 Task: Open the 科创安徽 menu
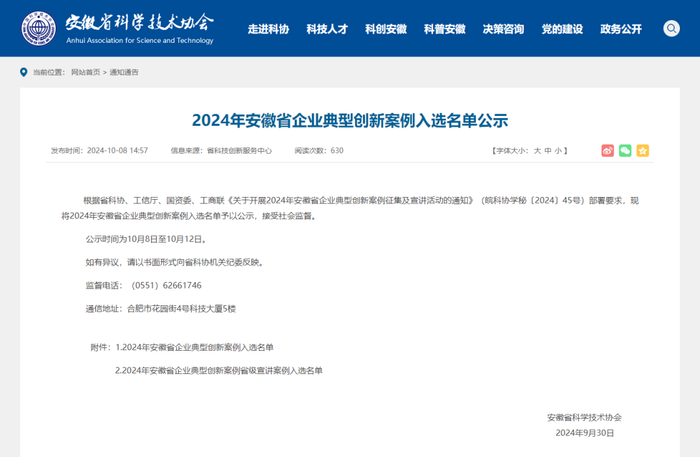click(x=386, y=29)
